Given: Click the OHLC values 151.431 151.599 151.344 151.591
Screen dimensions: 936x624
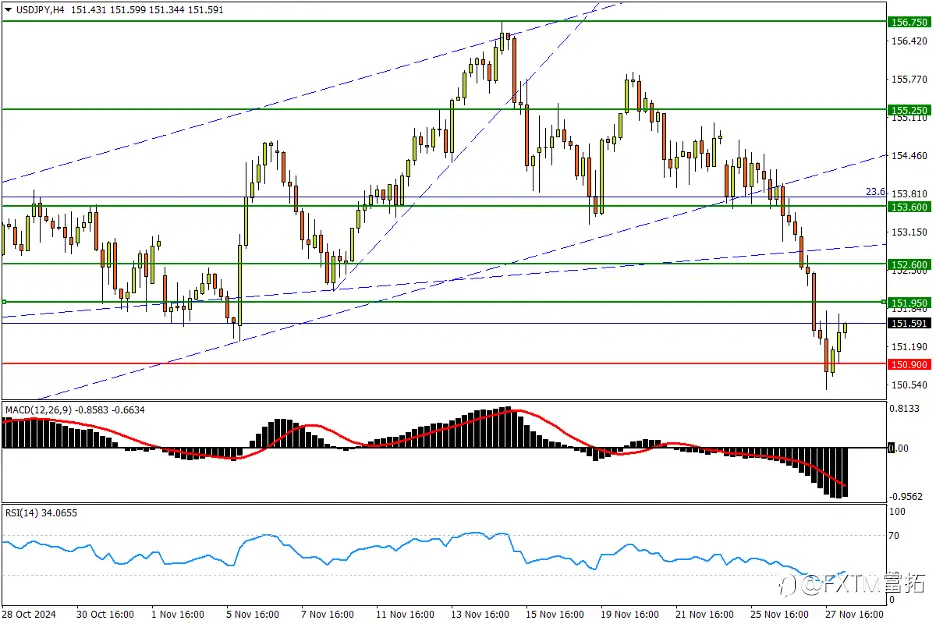Looking at the screenshot, I should pyautogui.click(x=147, y=10).
